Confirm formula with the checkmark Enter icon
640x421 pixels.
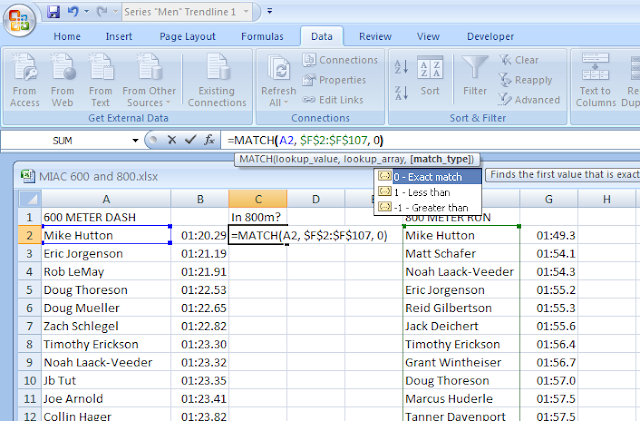click(190, 140)
